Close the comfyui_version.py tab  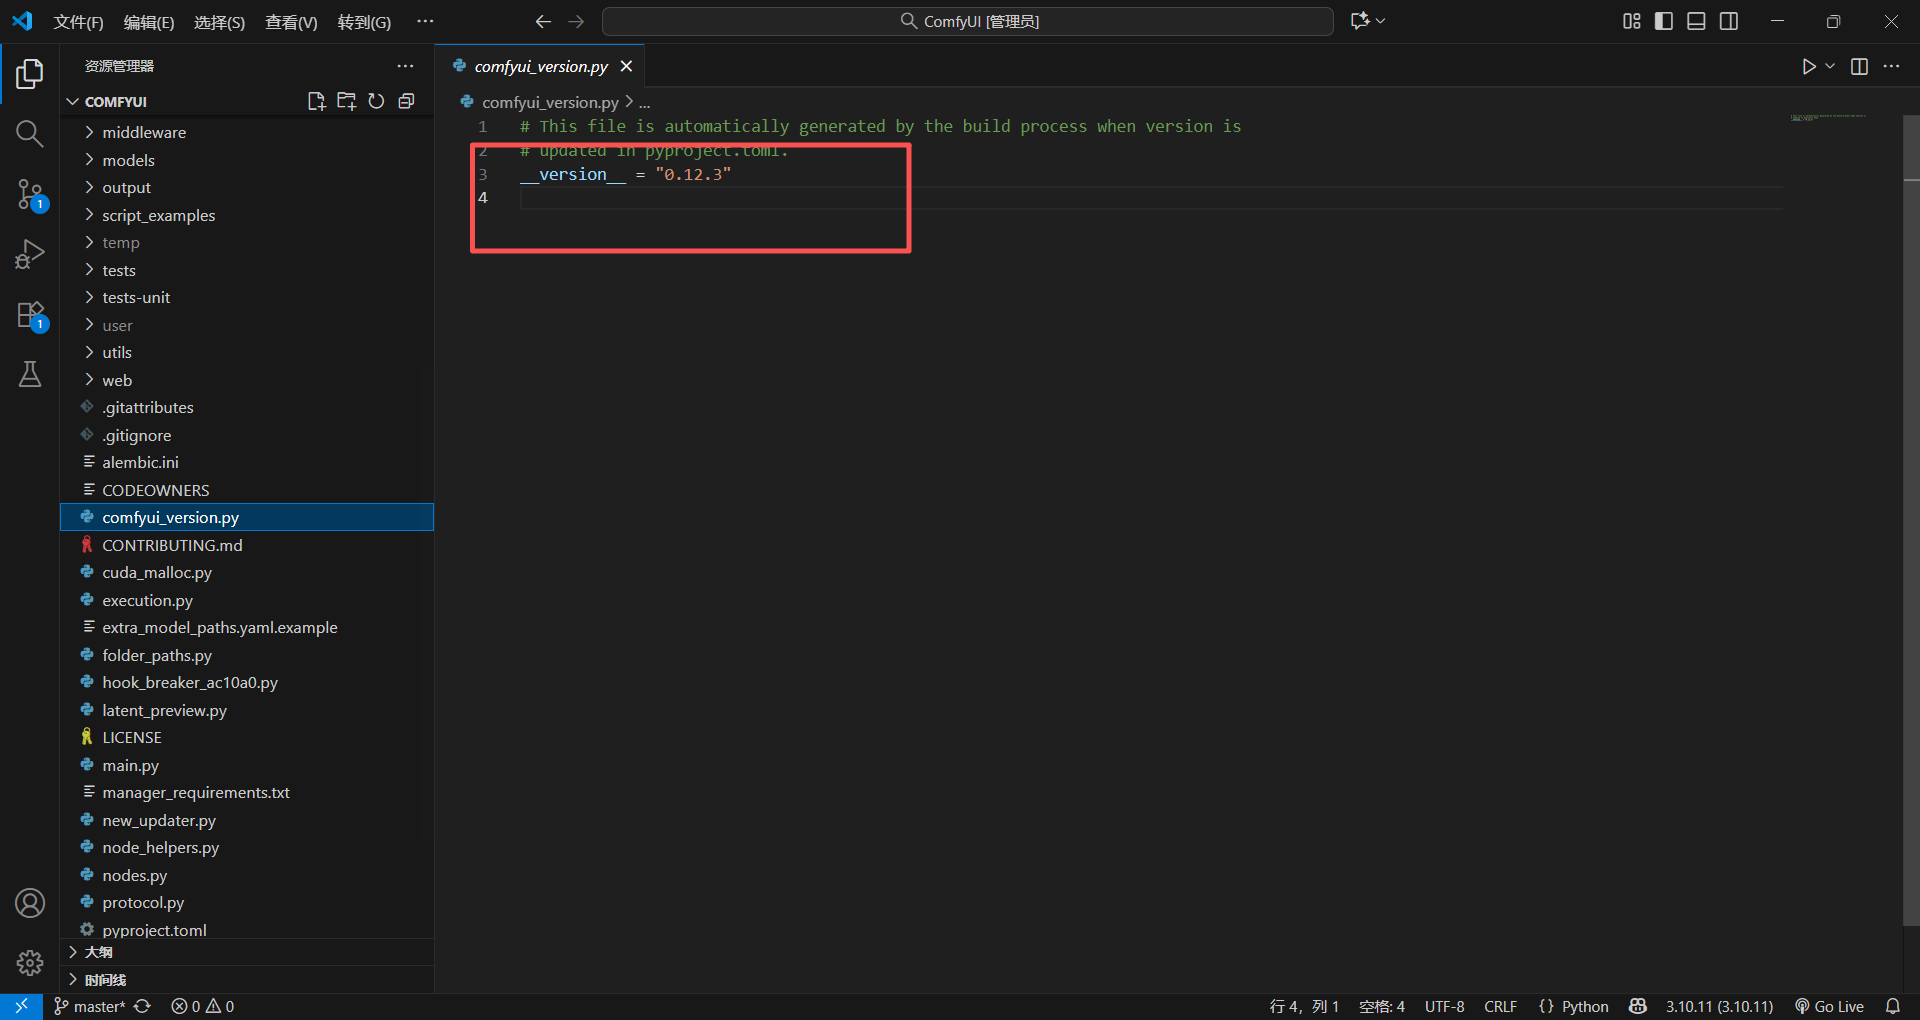point(626,66)
